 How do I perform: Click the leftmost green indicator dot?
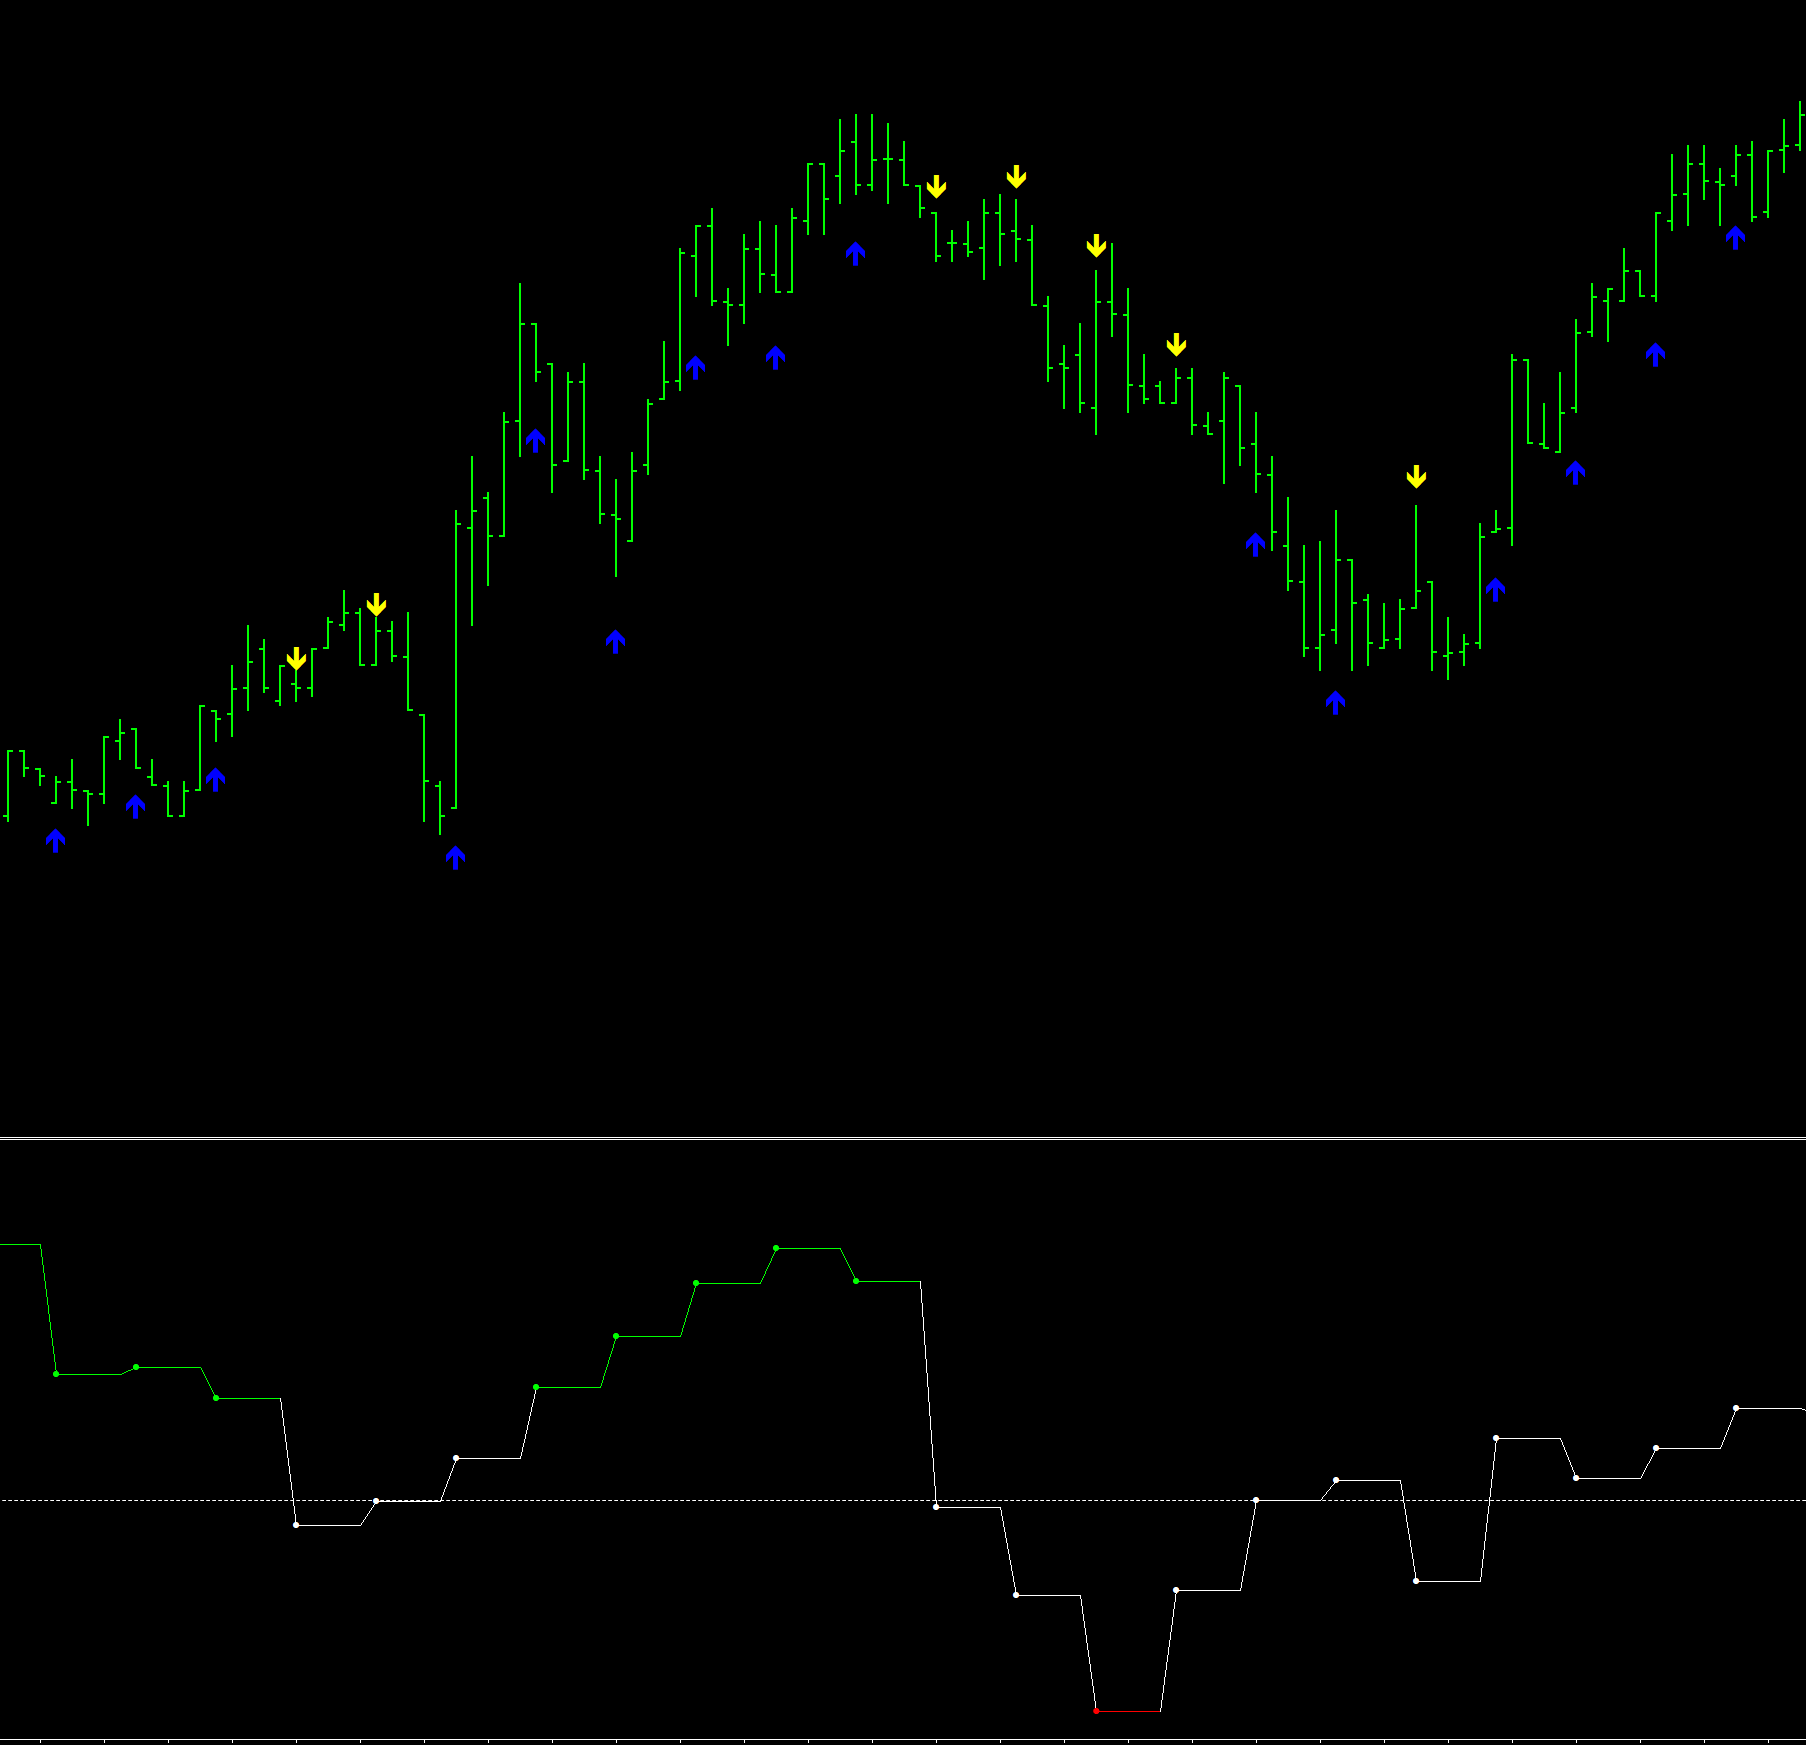pyautogui.click(x=56, y=1374)
